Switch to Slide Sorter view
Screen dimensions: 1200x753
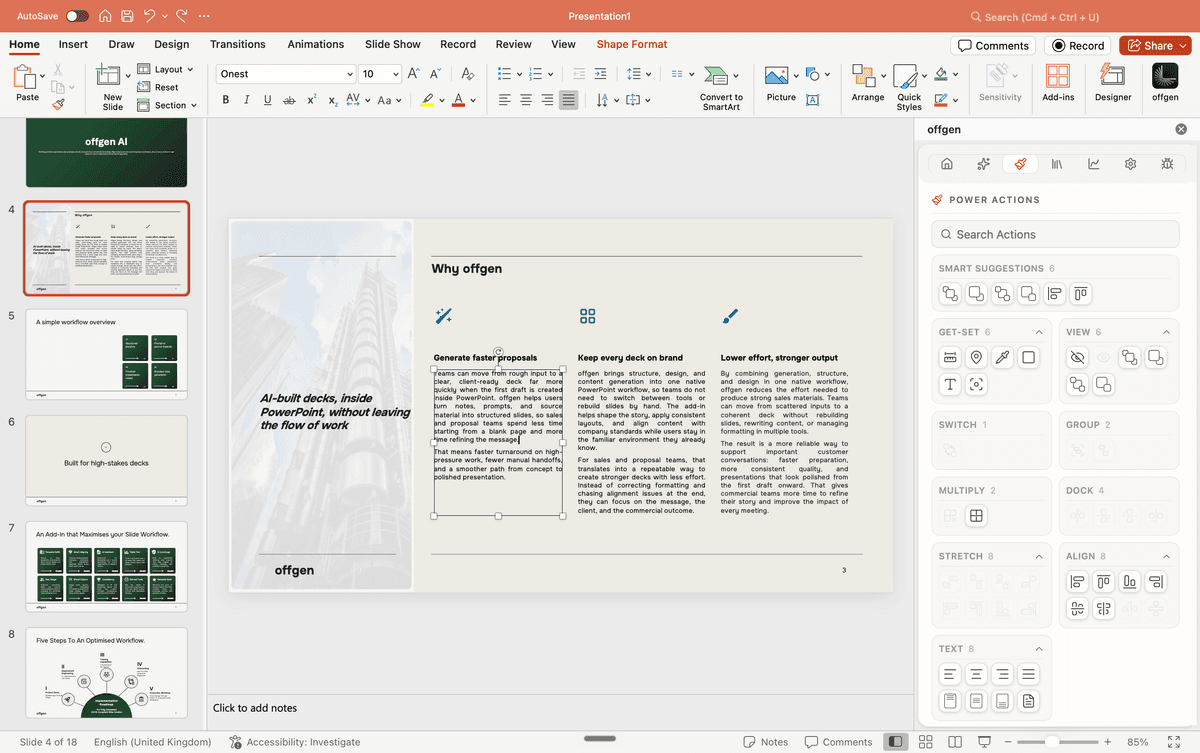926,742
